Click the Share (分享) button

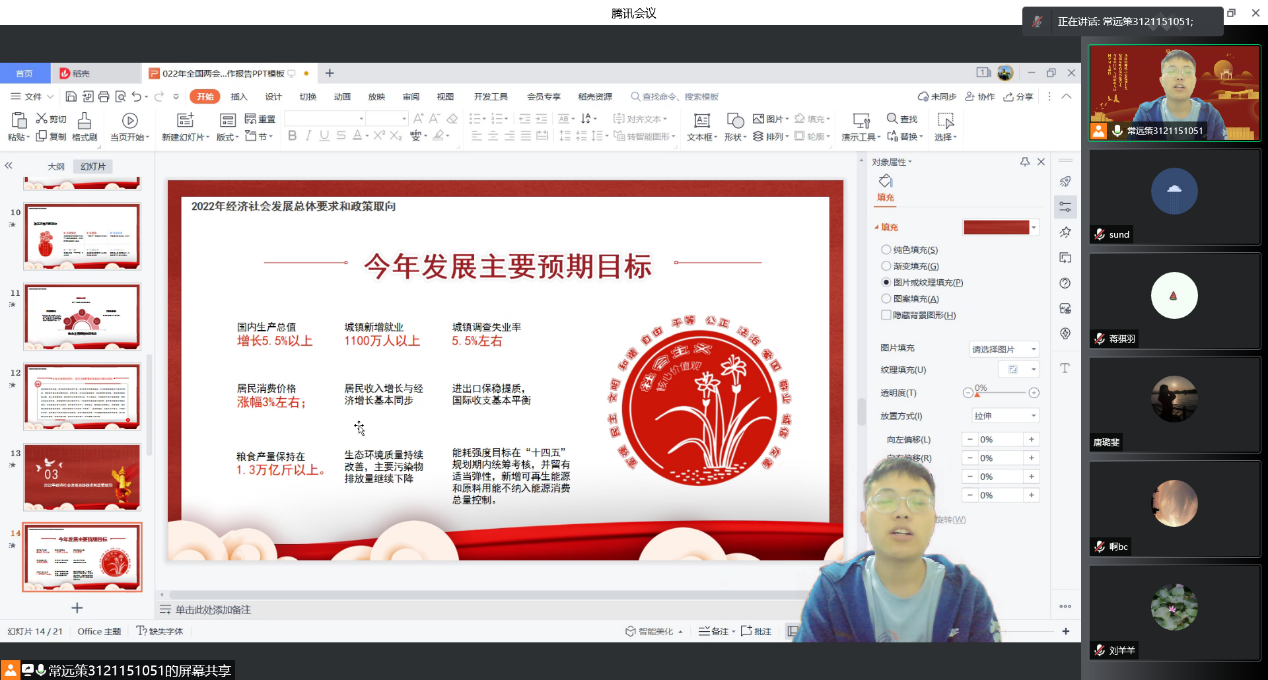coord(1018,97)
